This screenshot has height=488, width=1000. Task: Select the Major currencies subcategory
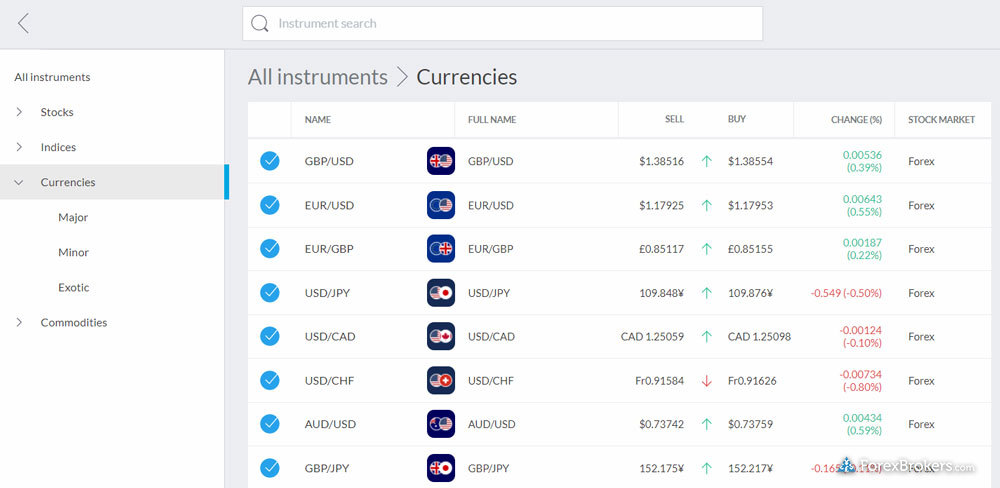tap(73, 217)
